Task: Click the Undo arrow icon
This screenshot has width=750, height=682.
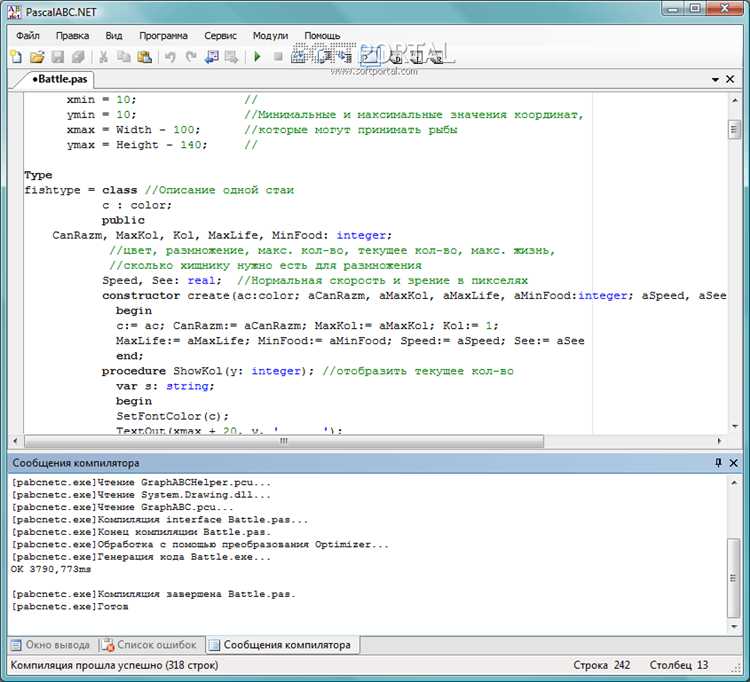Action: point(170,57)
